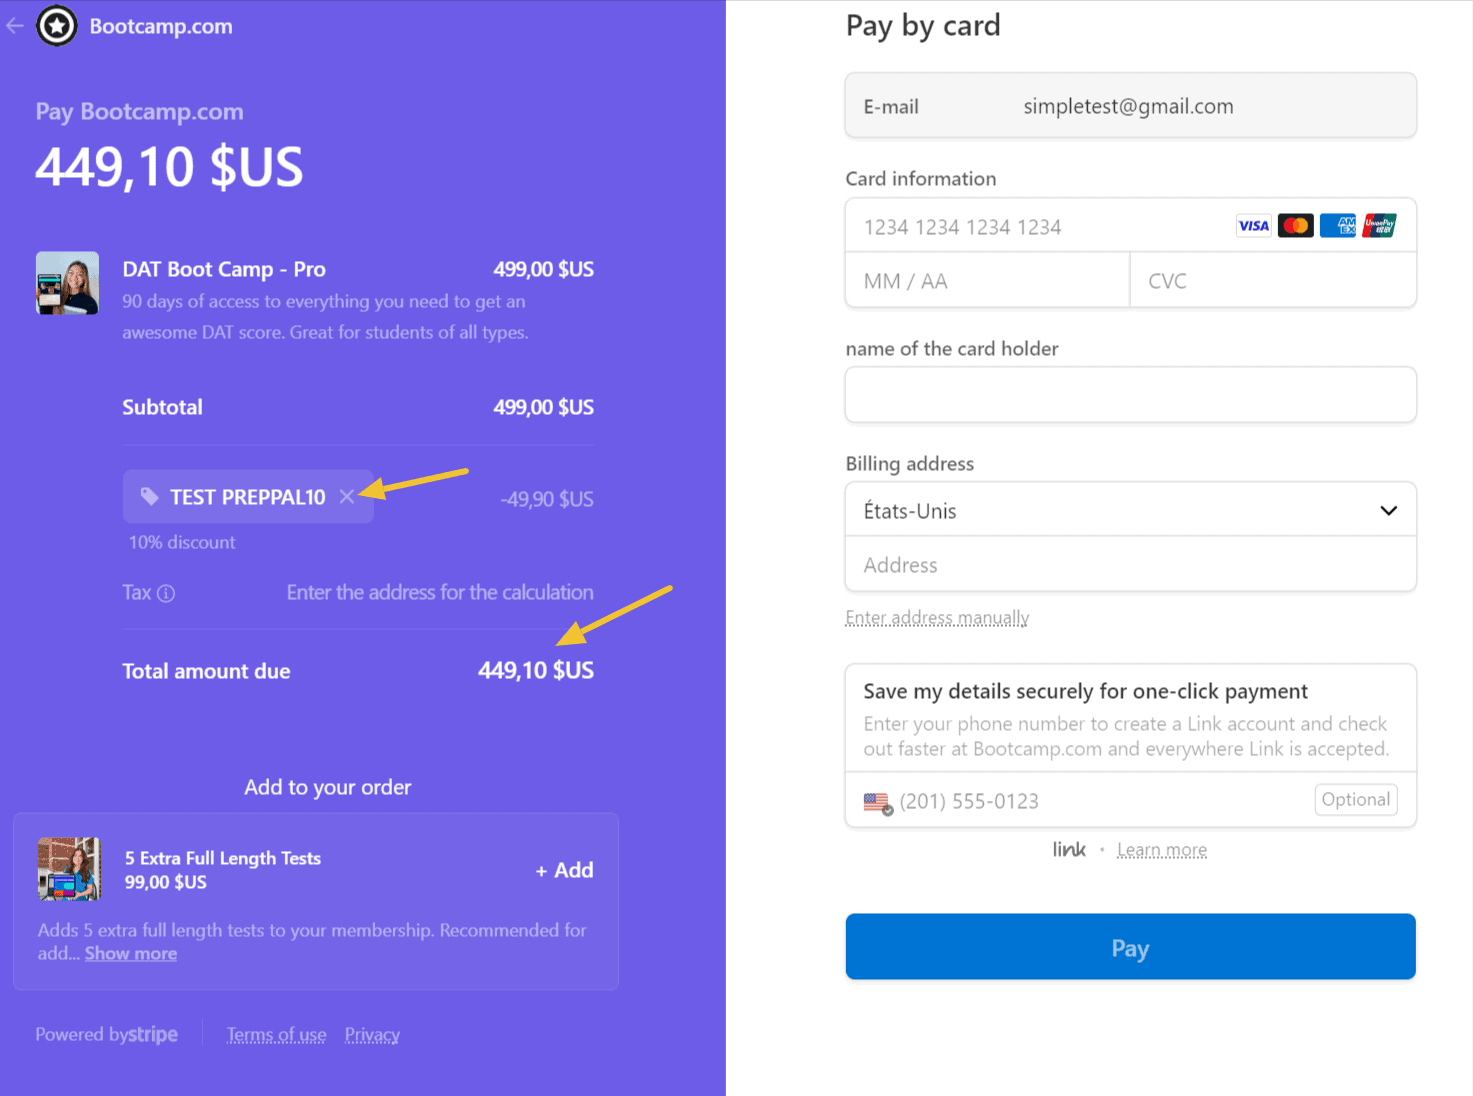Remove the TEST PREPPAL10 promo code
The height and width of the screenshot is (1096, 1473).
tap(346, 497)
